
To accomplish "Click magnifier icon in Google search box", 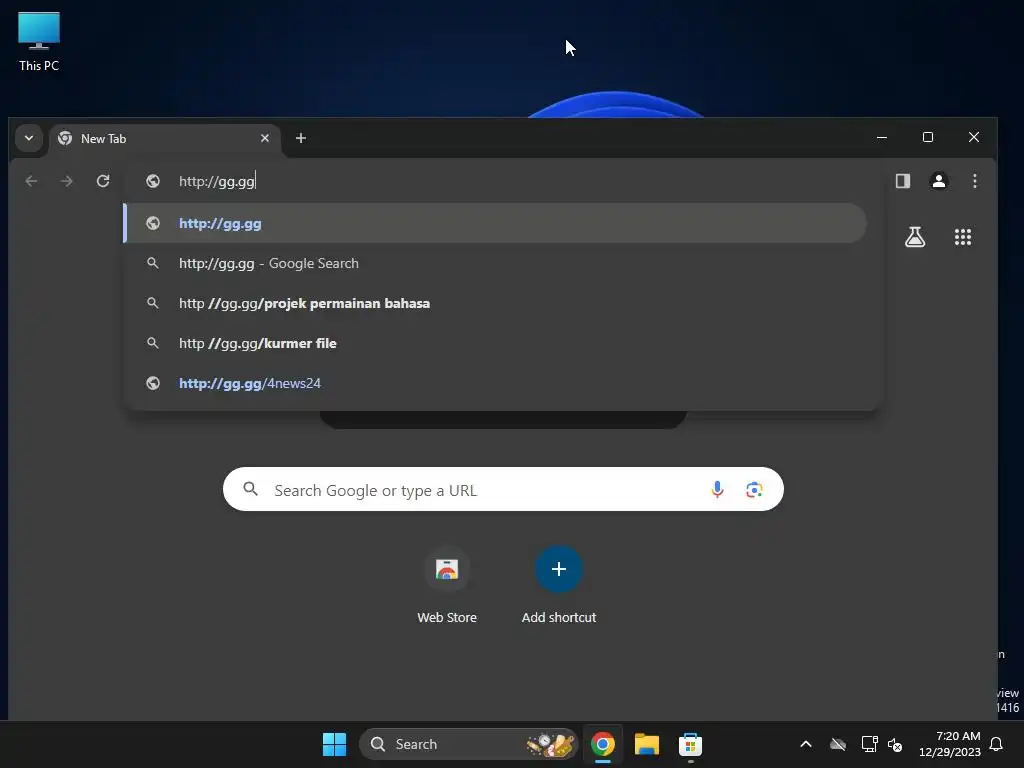I will coord(250,489).
